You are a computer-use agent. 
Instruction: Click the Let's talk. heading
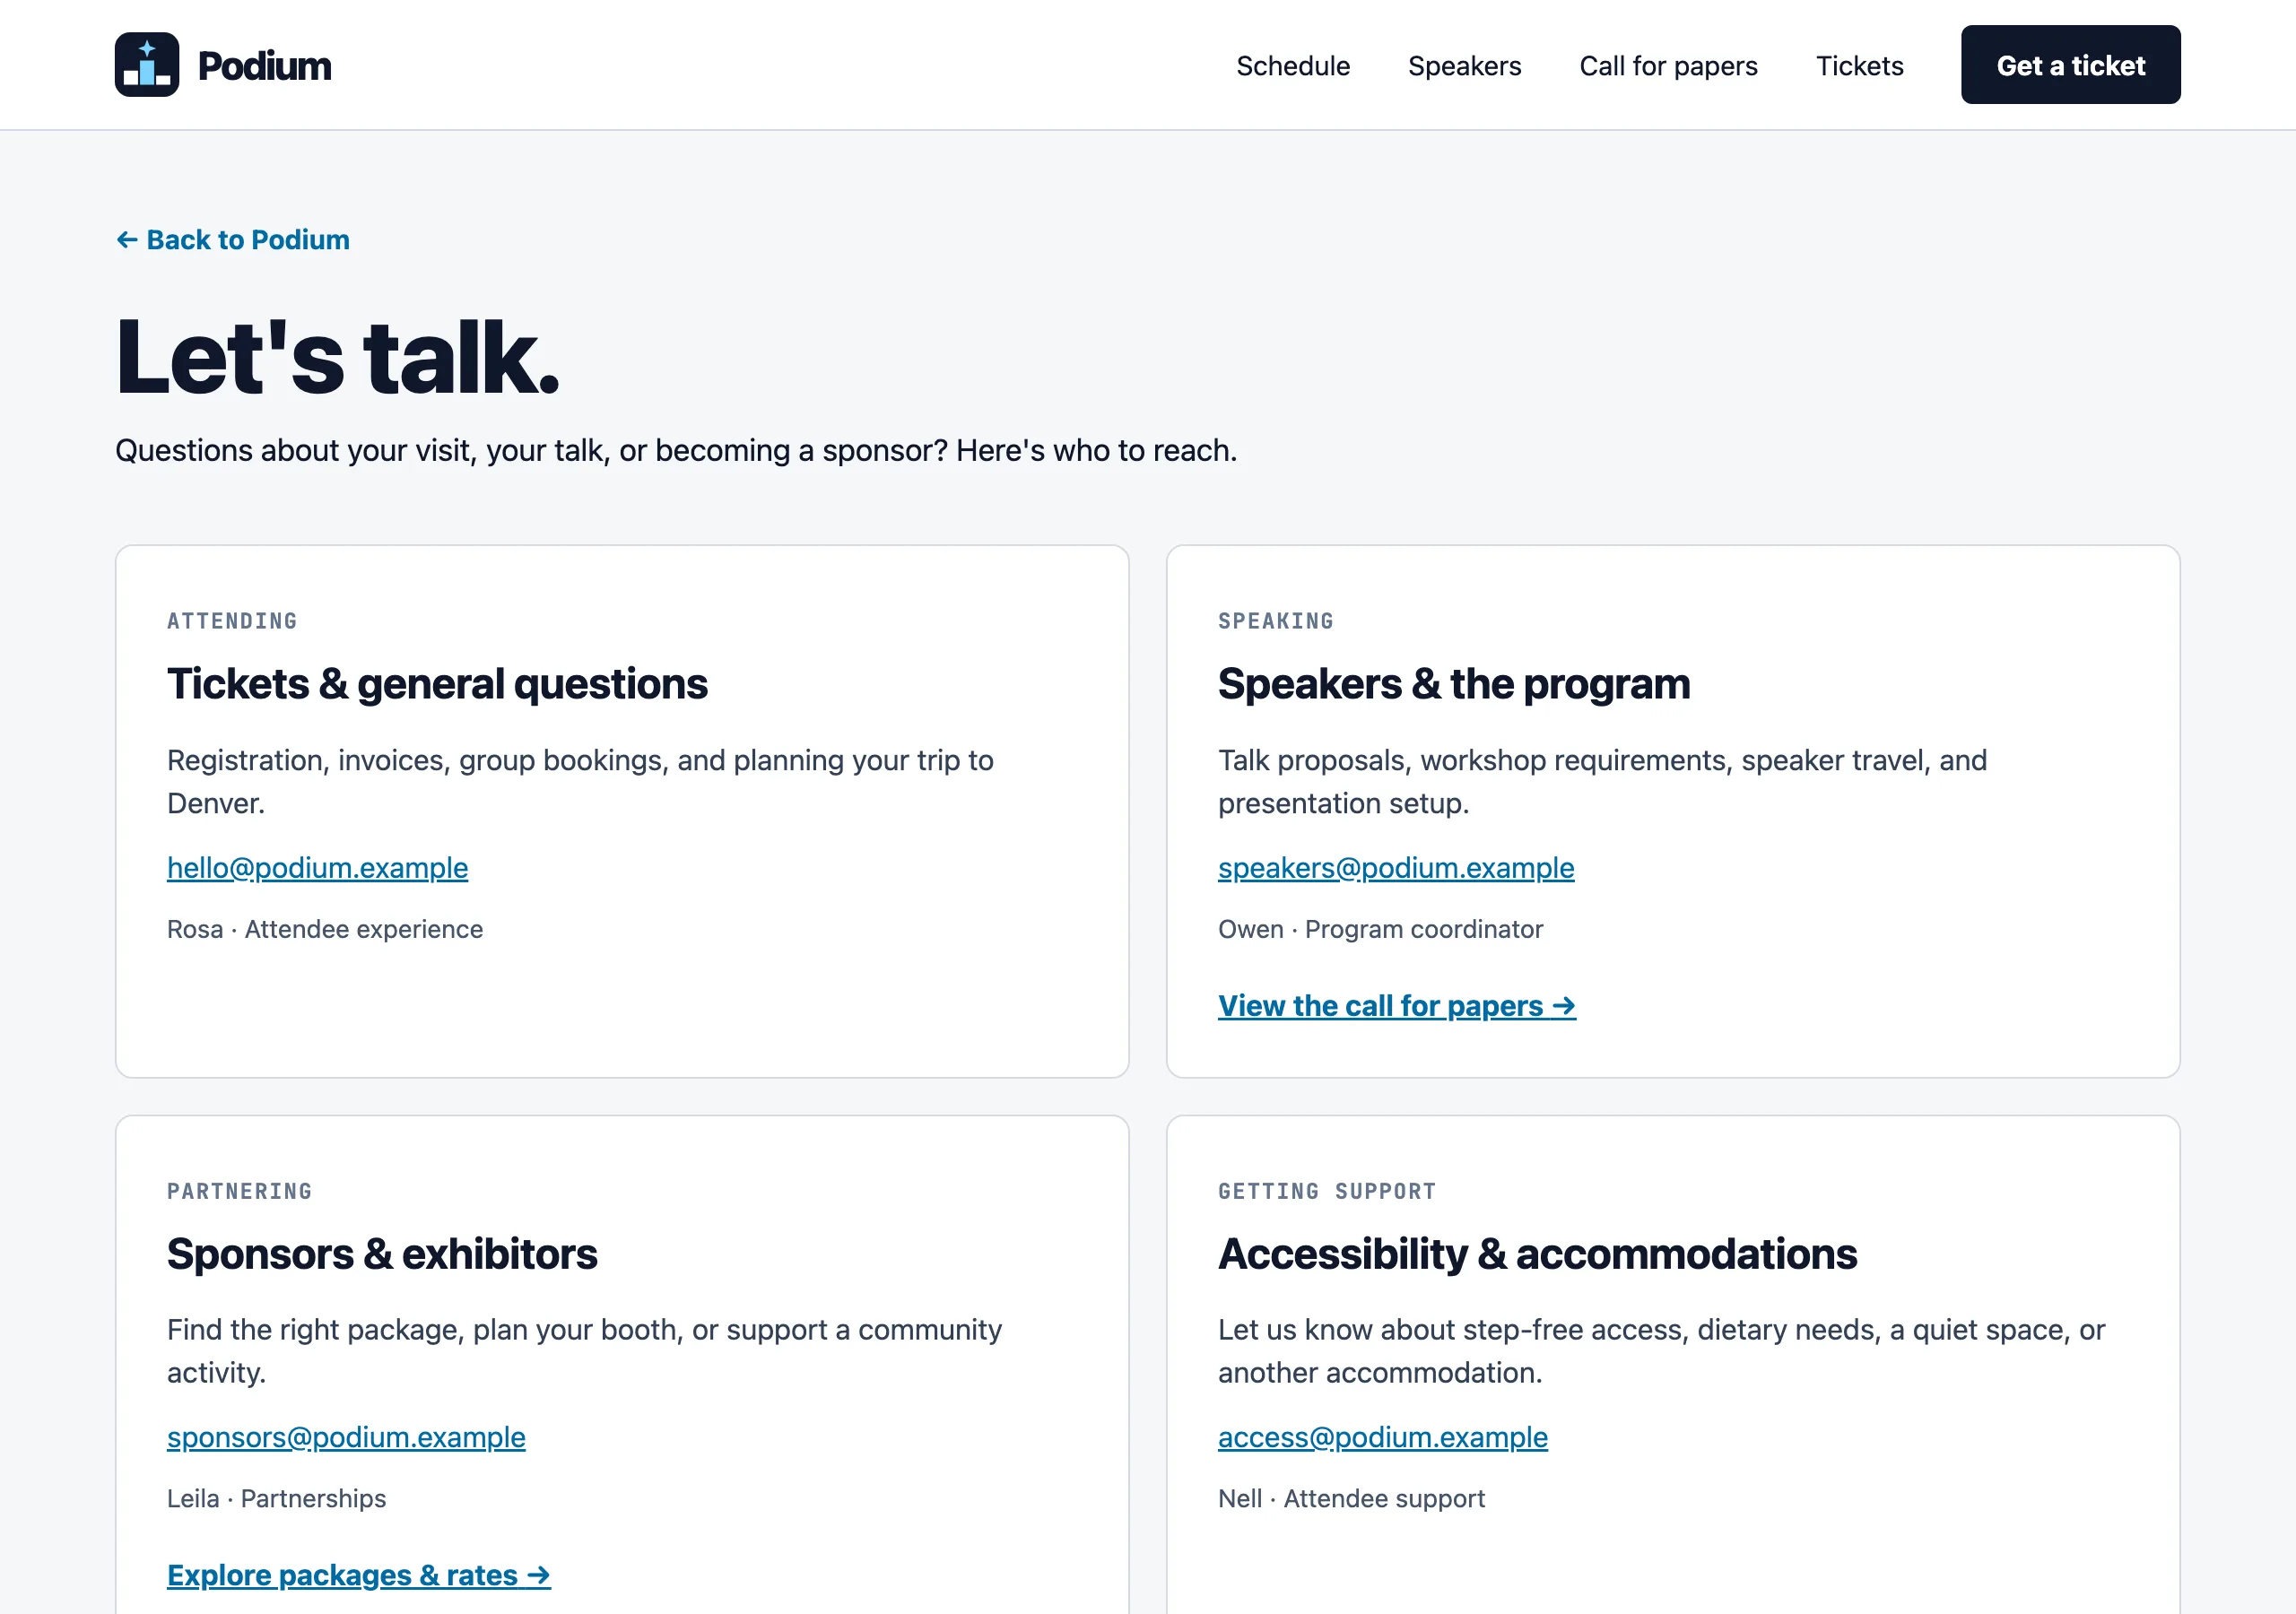point(337,357)
